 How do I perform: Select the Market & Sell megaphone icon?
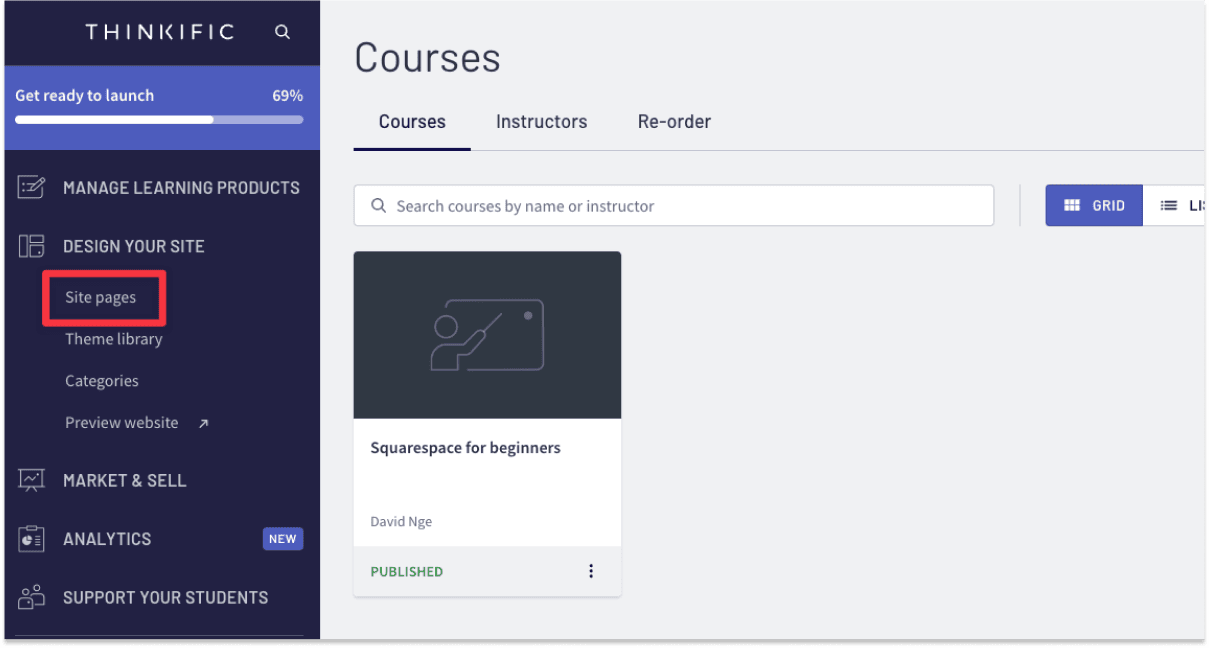click(31, 480)
